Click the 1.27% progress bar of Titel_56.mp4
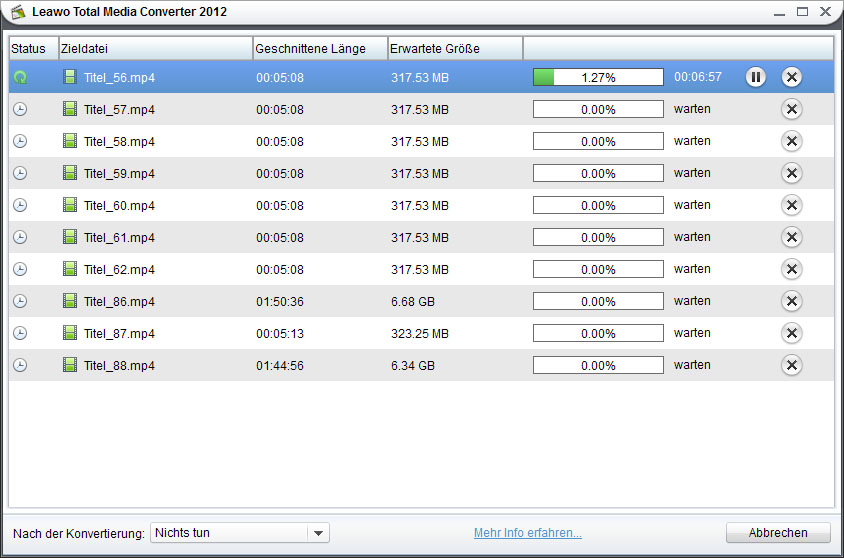 [x=598, y=77]
